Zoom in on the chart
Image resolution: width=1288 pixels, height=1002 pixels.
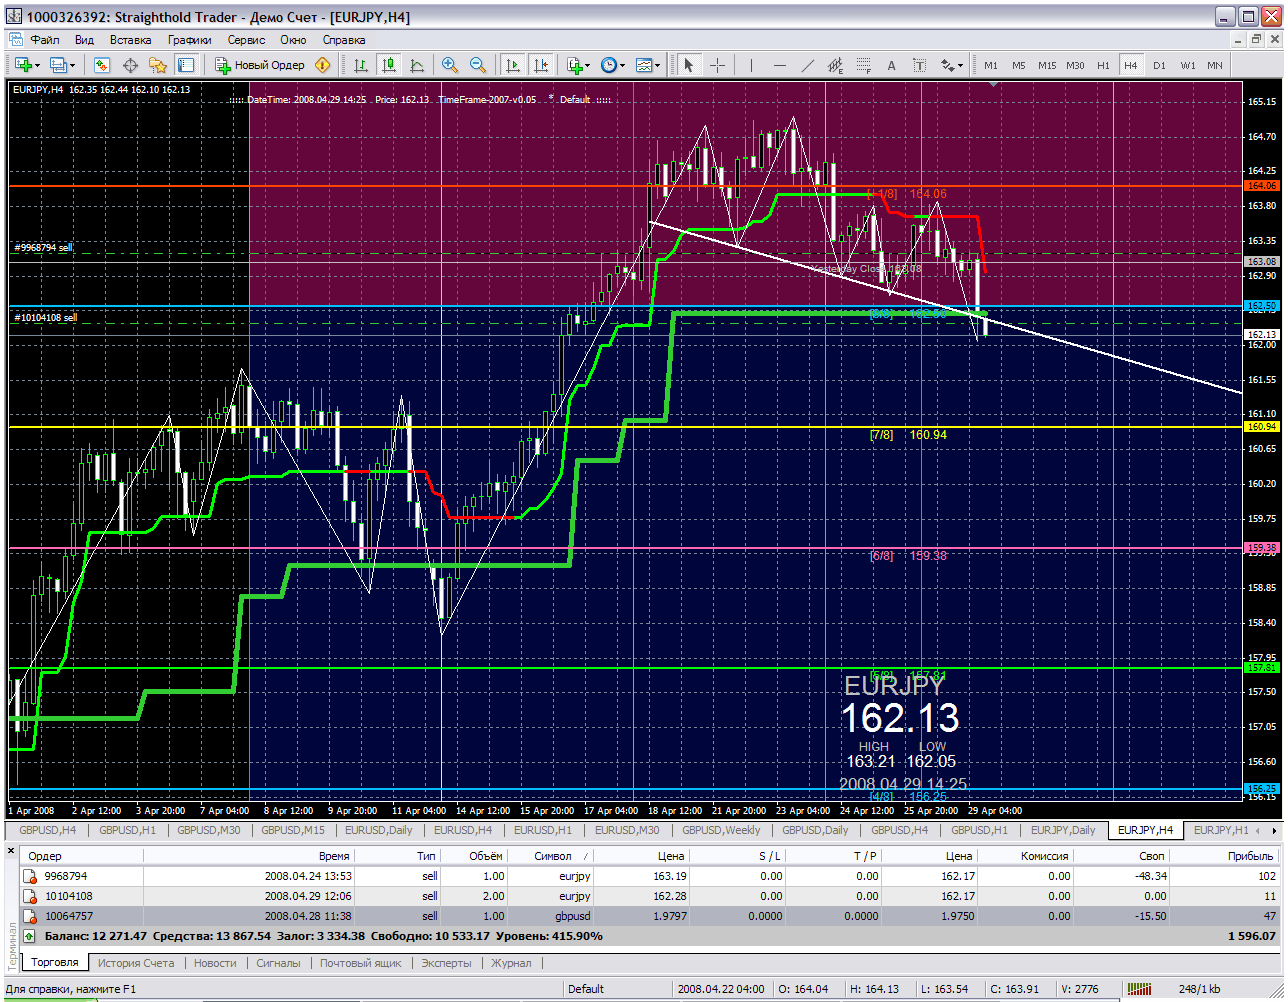[450, 65]
